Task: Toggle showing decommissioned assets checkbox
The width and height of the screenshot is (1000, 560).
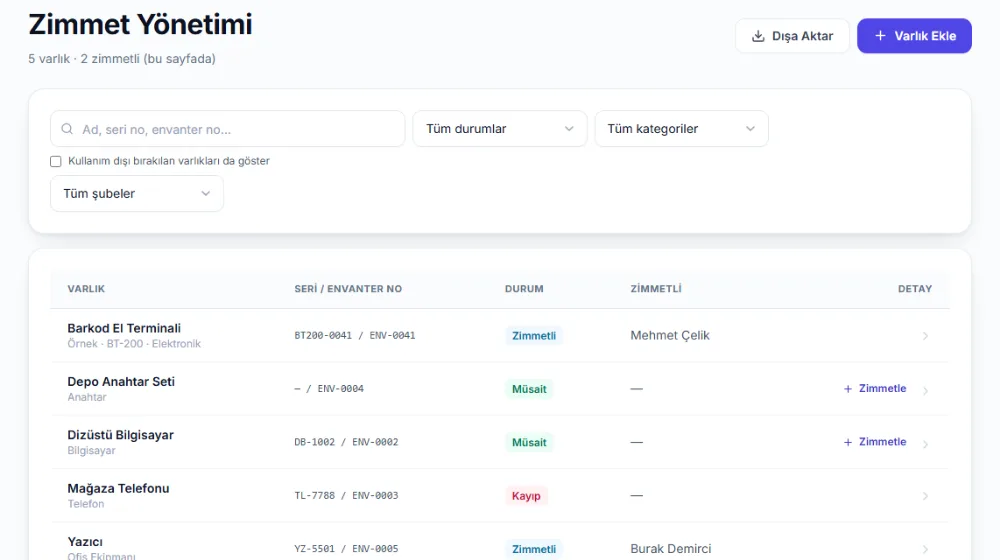Action: (55, 161)
